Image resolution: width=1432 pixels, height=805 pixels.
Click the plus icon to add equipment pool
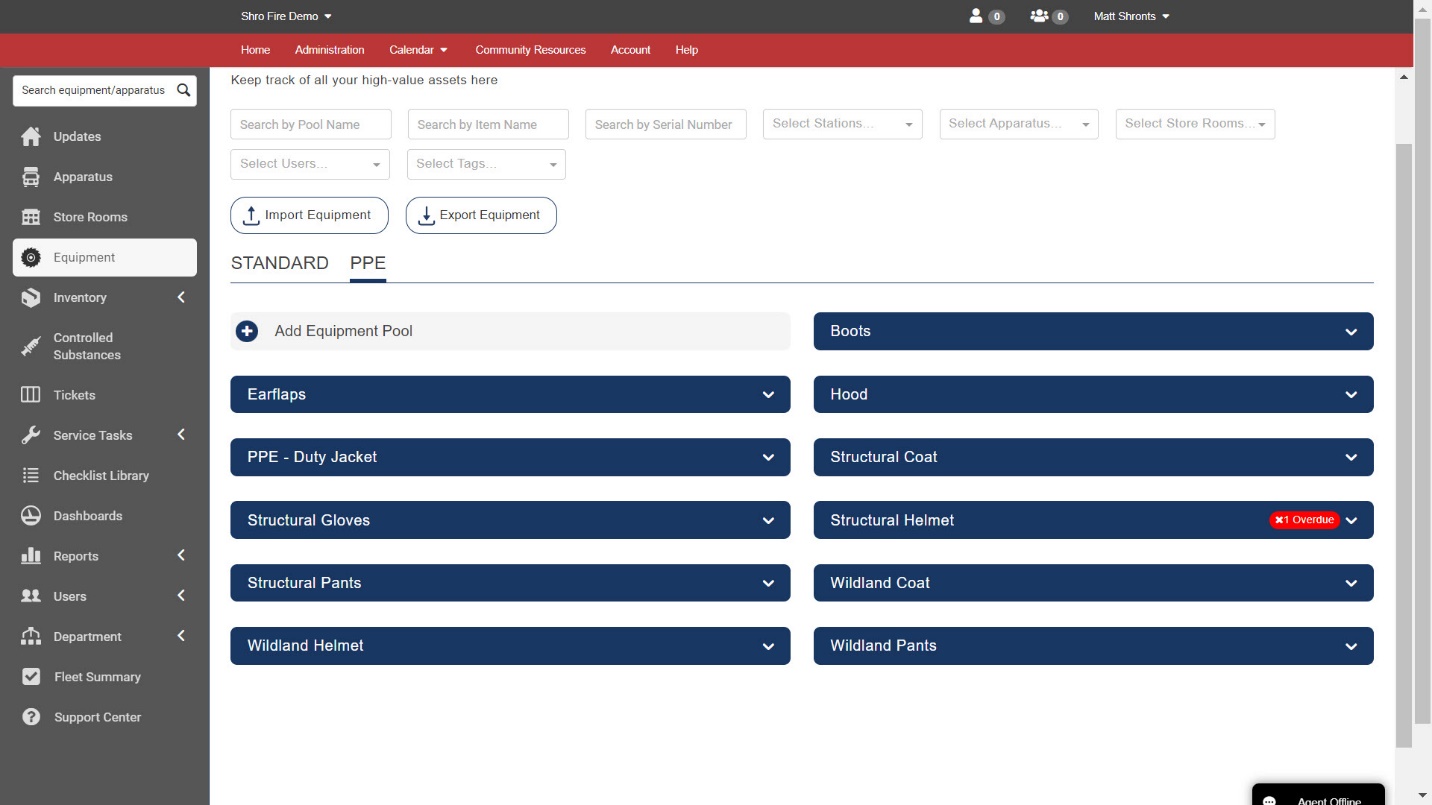point(247,331)
